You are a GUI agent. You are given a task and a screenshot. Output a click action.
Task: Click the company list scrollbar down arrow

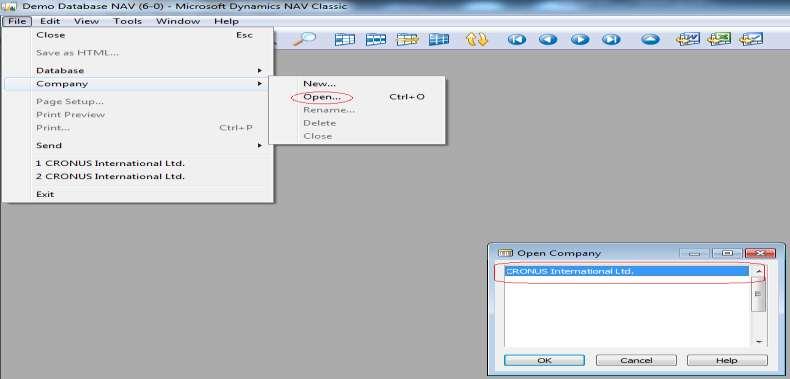(x=759, y=341)
